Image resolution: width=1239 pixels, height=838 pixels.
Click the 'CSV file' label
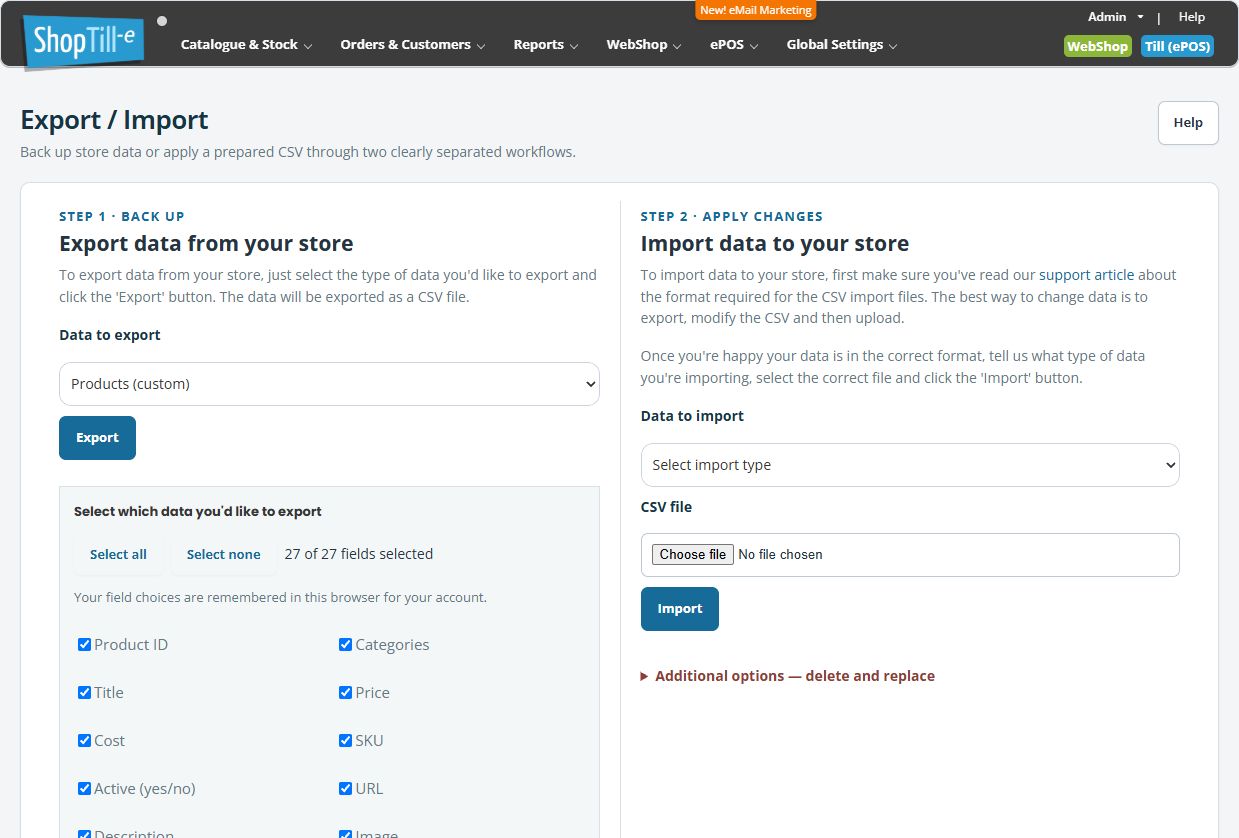coord(666,507)
